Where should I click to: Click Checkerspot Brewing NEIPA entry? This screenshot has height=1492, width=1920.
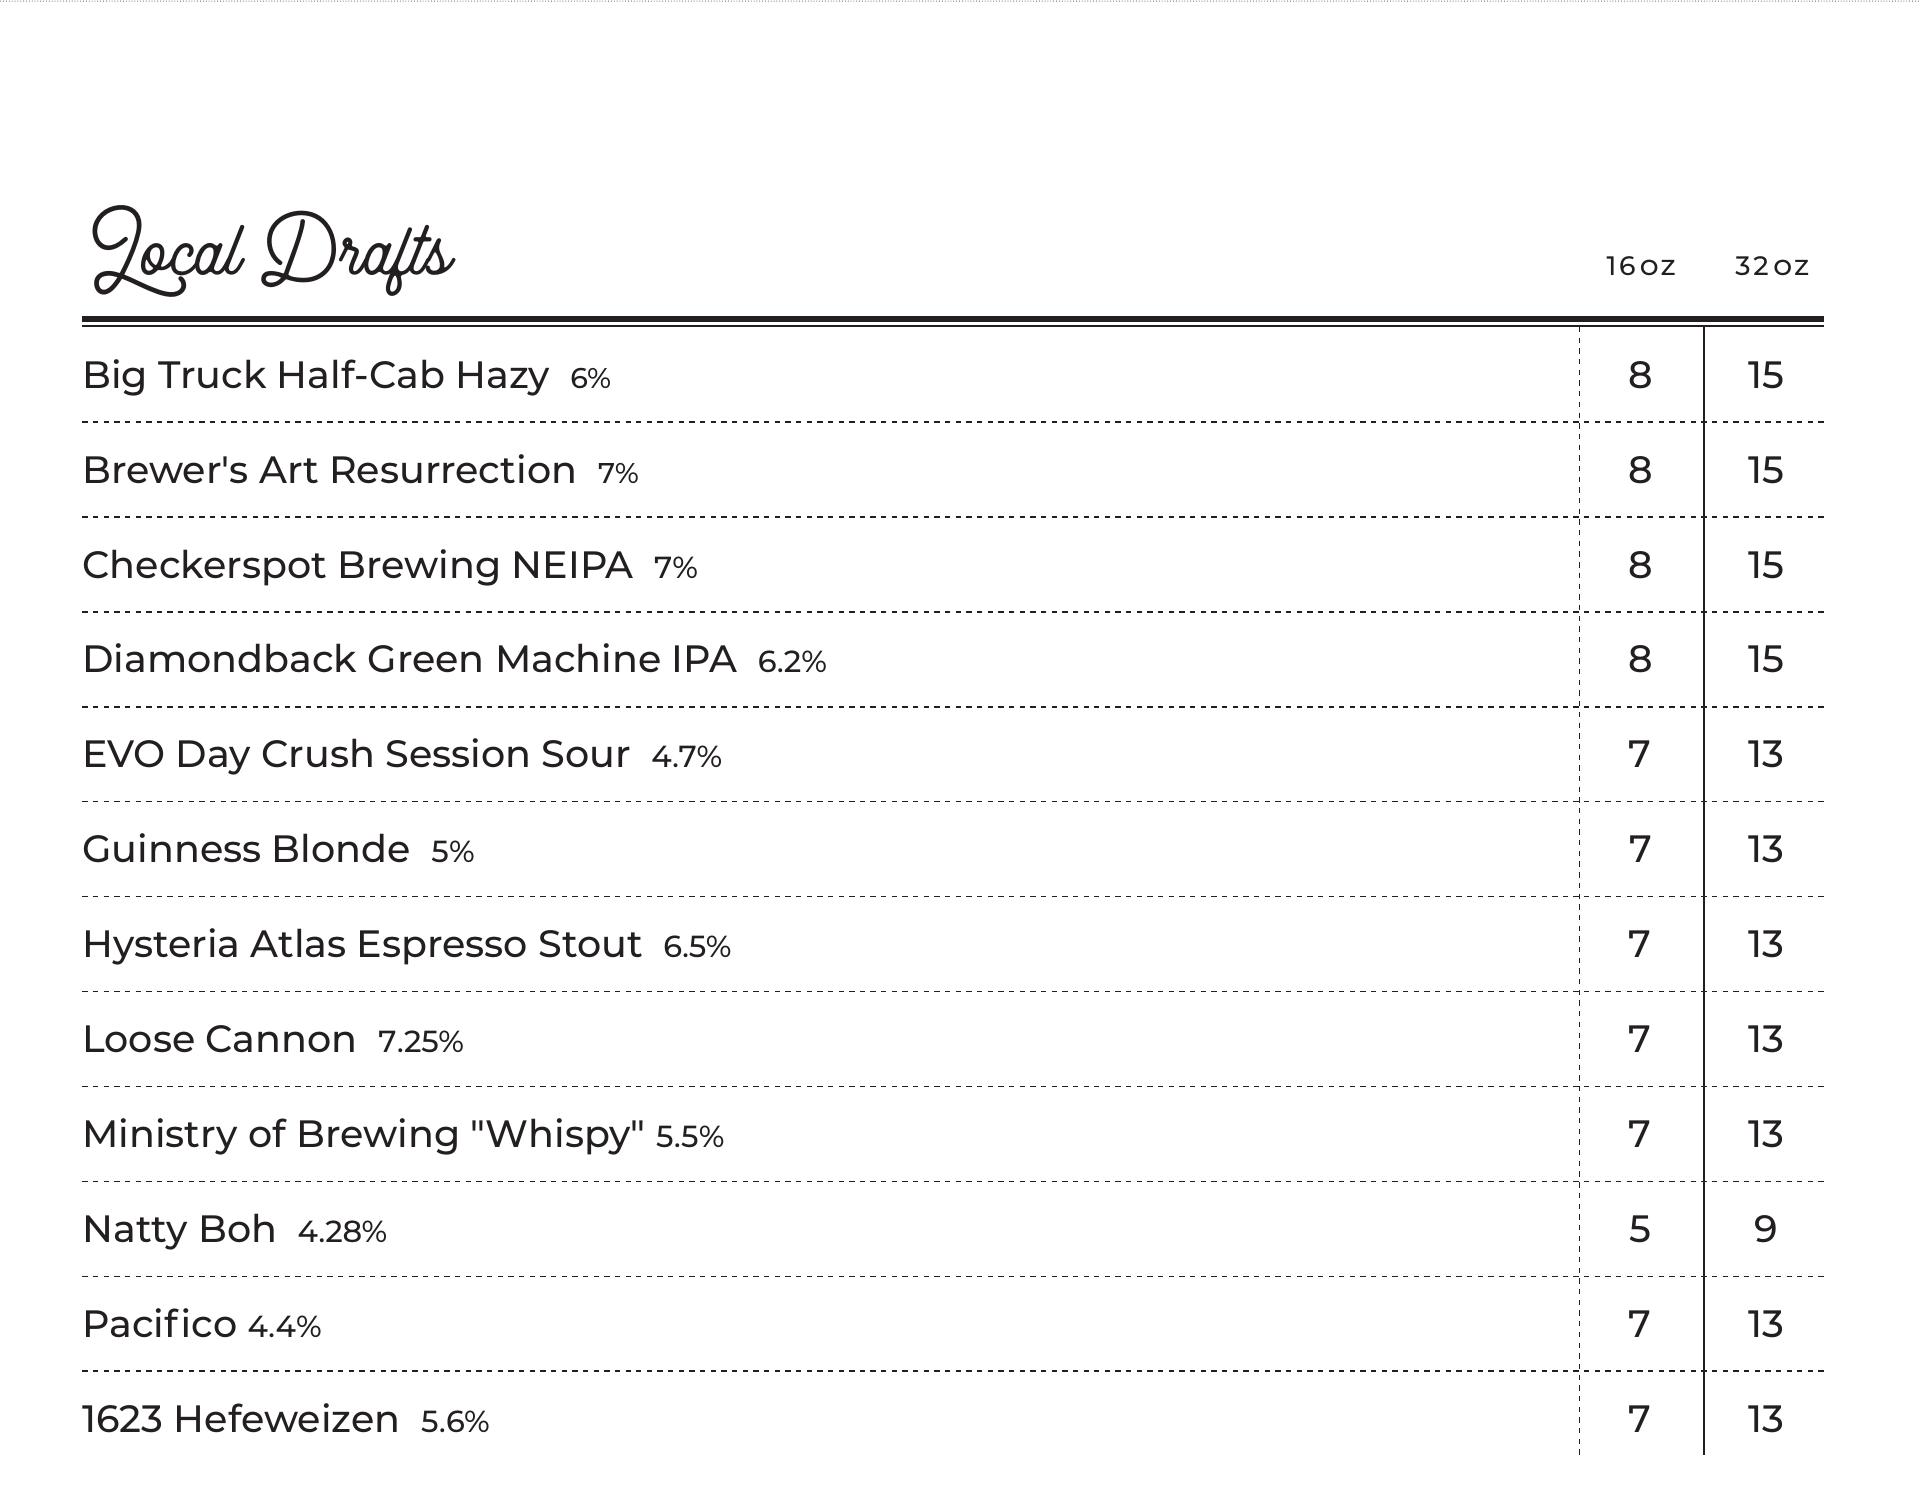point(357,565)
